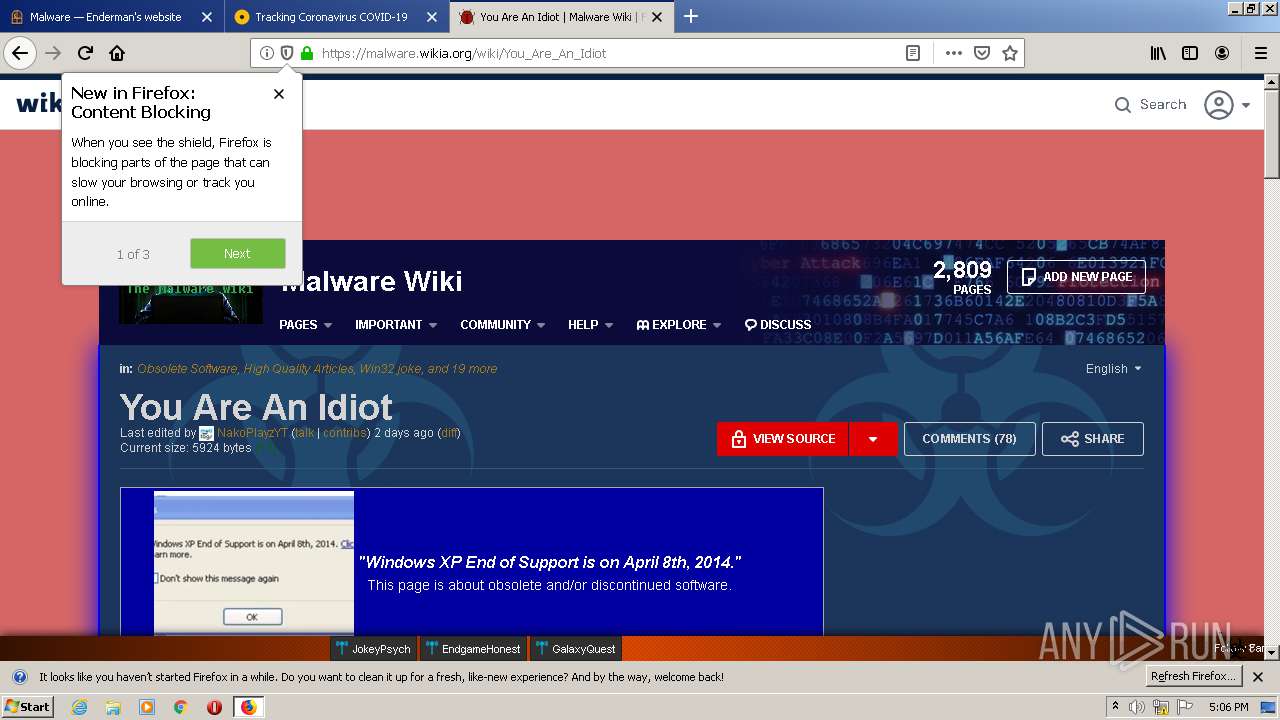Close the Content Blocking popup
This screenshot has height=720, width=1280.
[x=279, y=94]
